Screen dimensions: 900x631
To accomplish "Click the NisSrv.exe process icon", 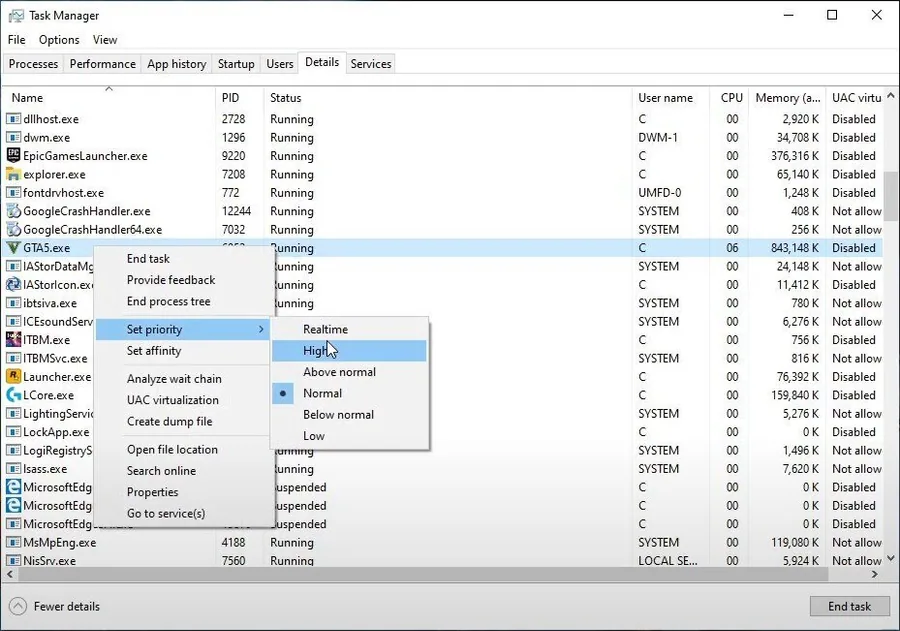I will 13,560.
